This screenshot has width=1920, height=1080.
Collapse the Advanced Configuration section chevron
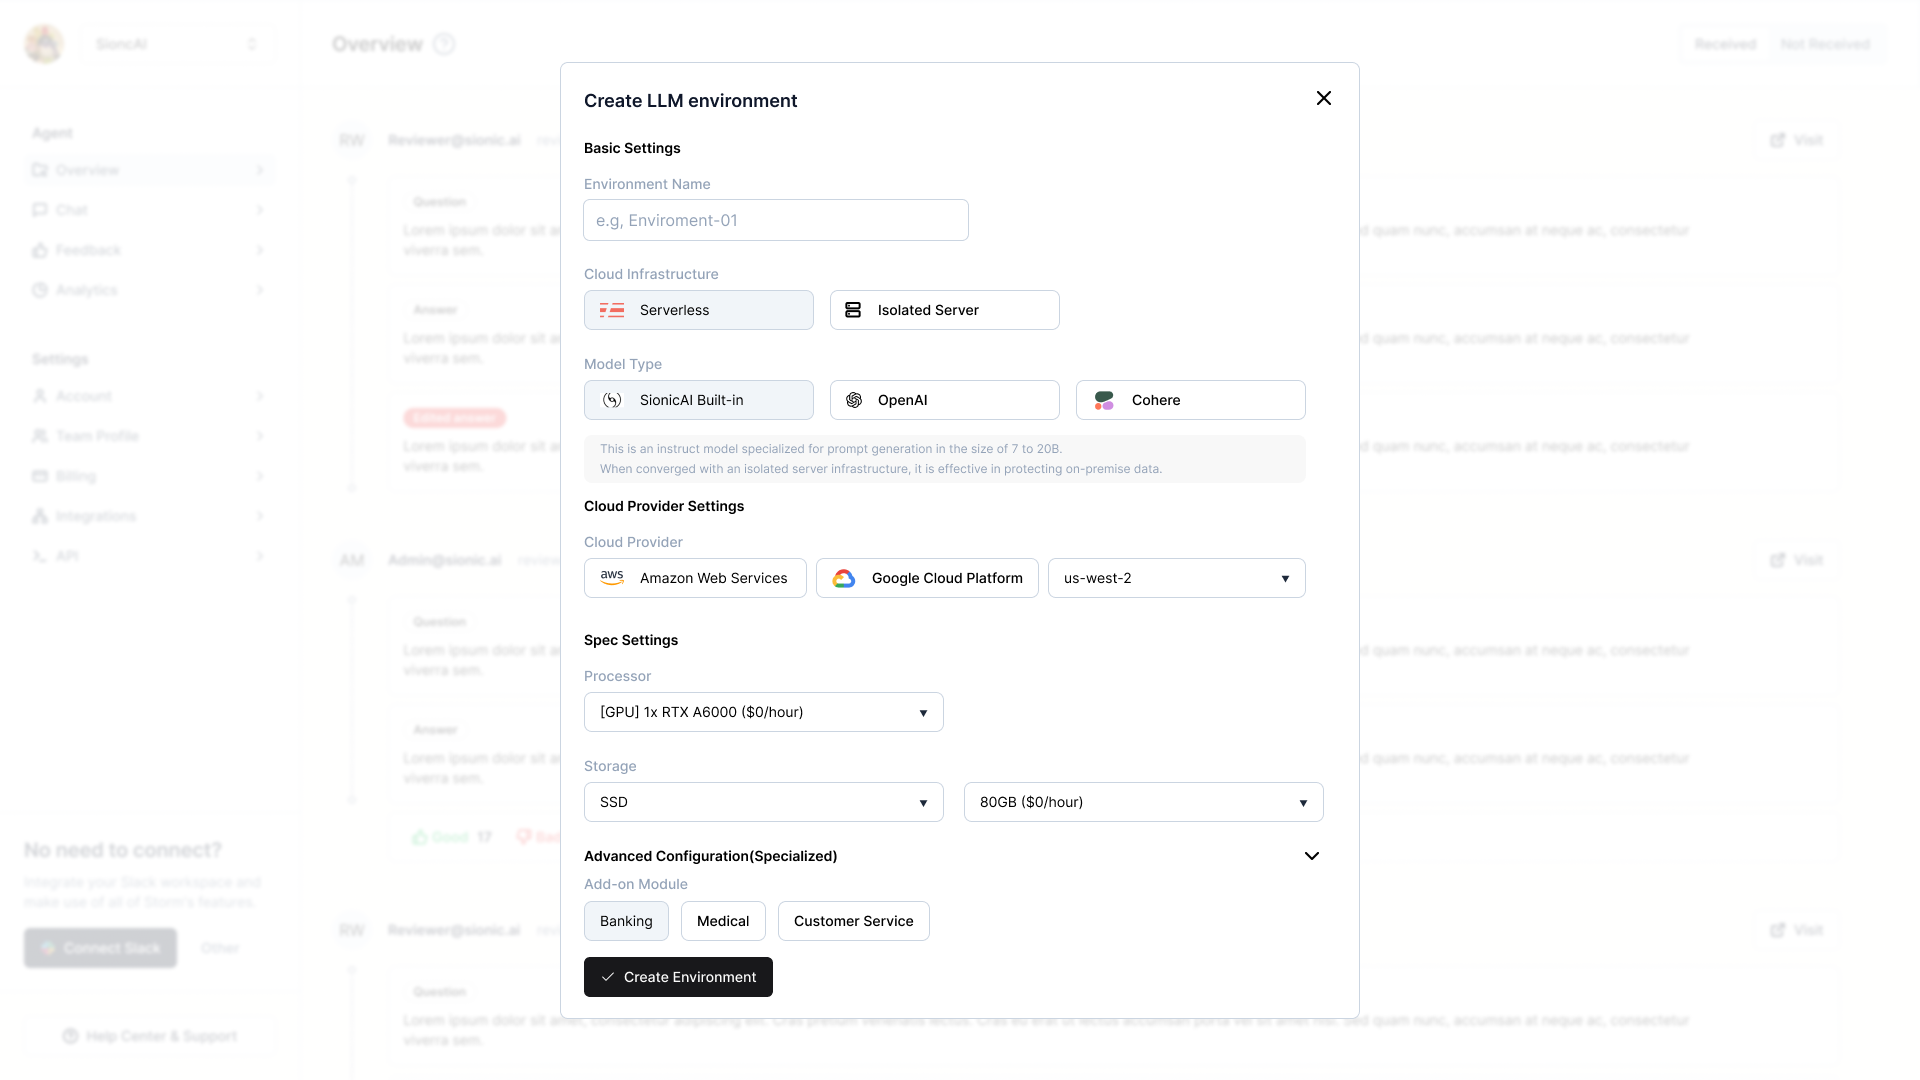(1312, 856)
